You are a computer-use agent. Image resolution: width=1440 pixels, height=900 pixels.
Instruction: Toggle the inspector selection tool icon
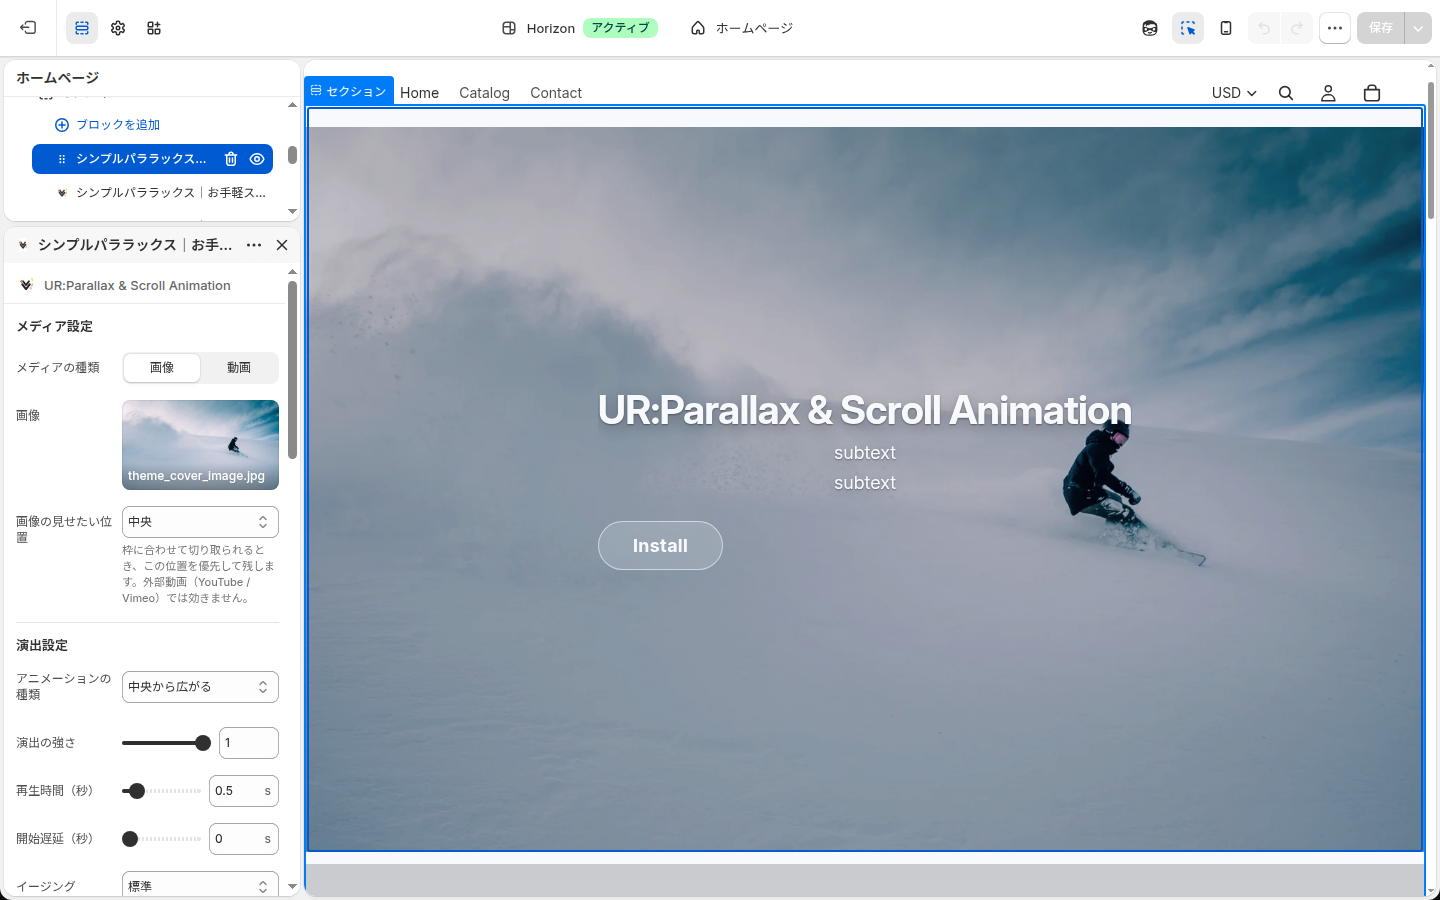tap(1188, 28)
